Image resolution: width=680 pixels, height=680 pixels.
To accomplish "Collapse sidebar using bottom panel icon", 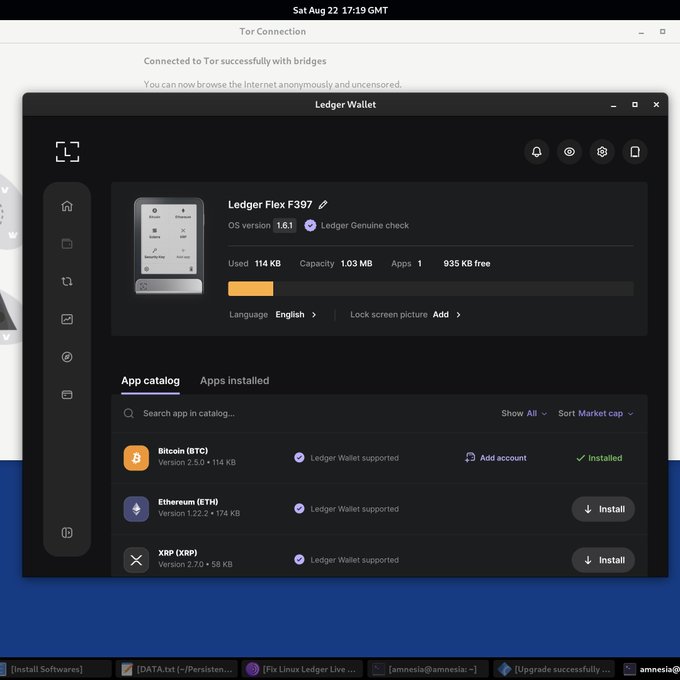I will [x=67, y=533].
